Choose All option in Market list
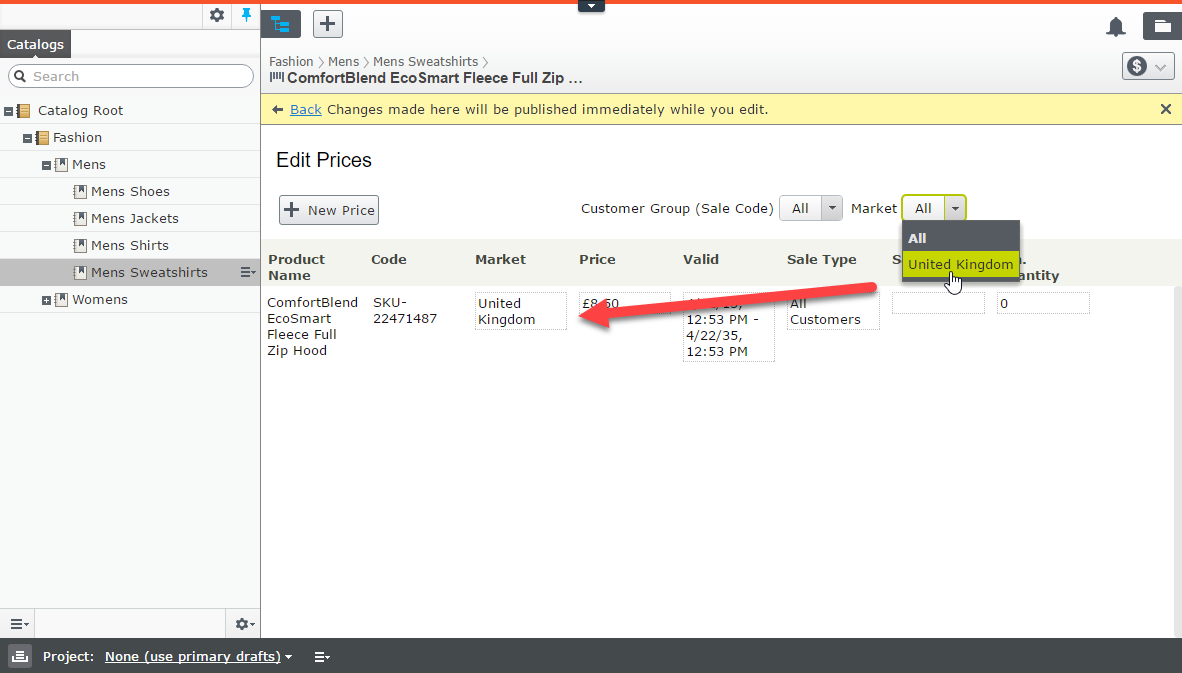The width and height of the screenshot is (1182, 673). tap(917, 238)
